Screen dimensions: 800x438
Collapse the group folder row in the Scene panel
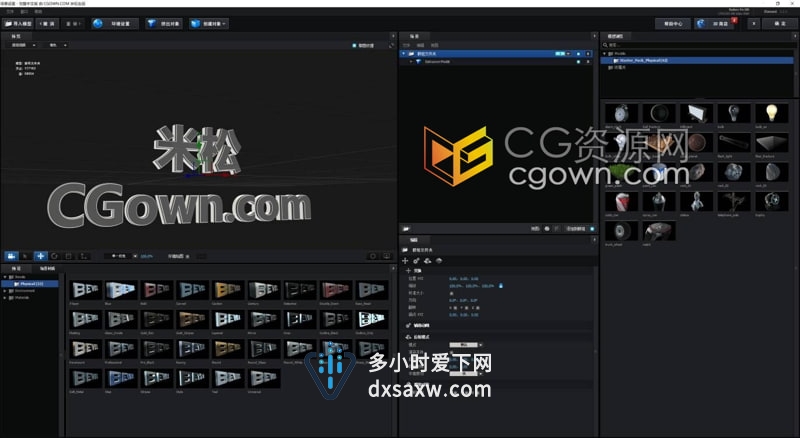click(404, 54)
